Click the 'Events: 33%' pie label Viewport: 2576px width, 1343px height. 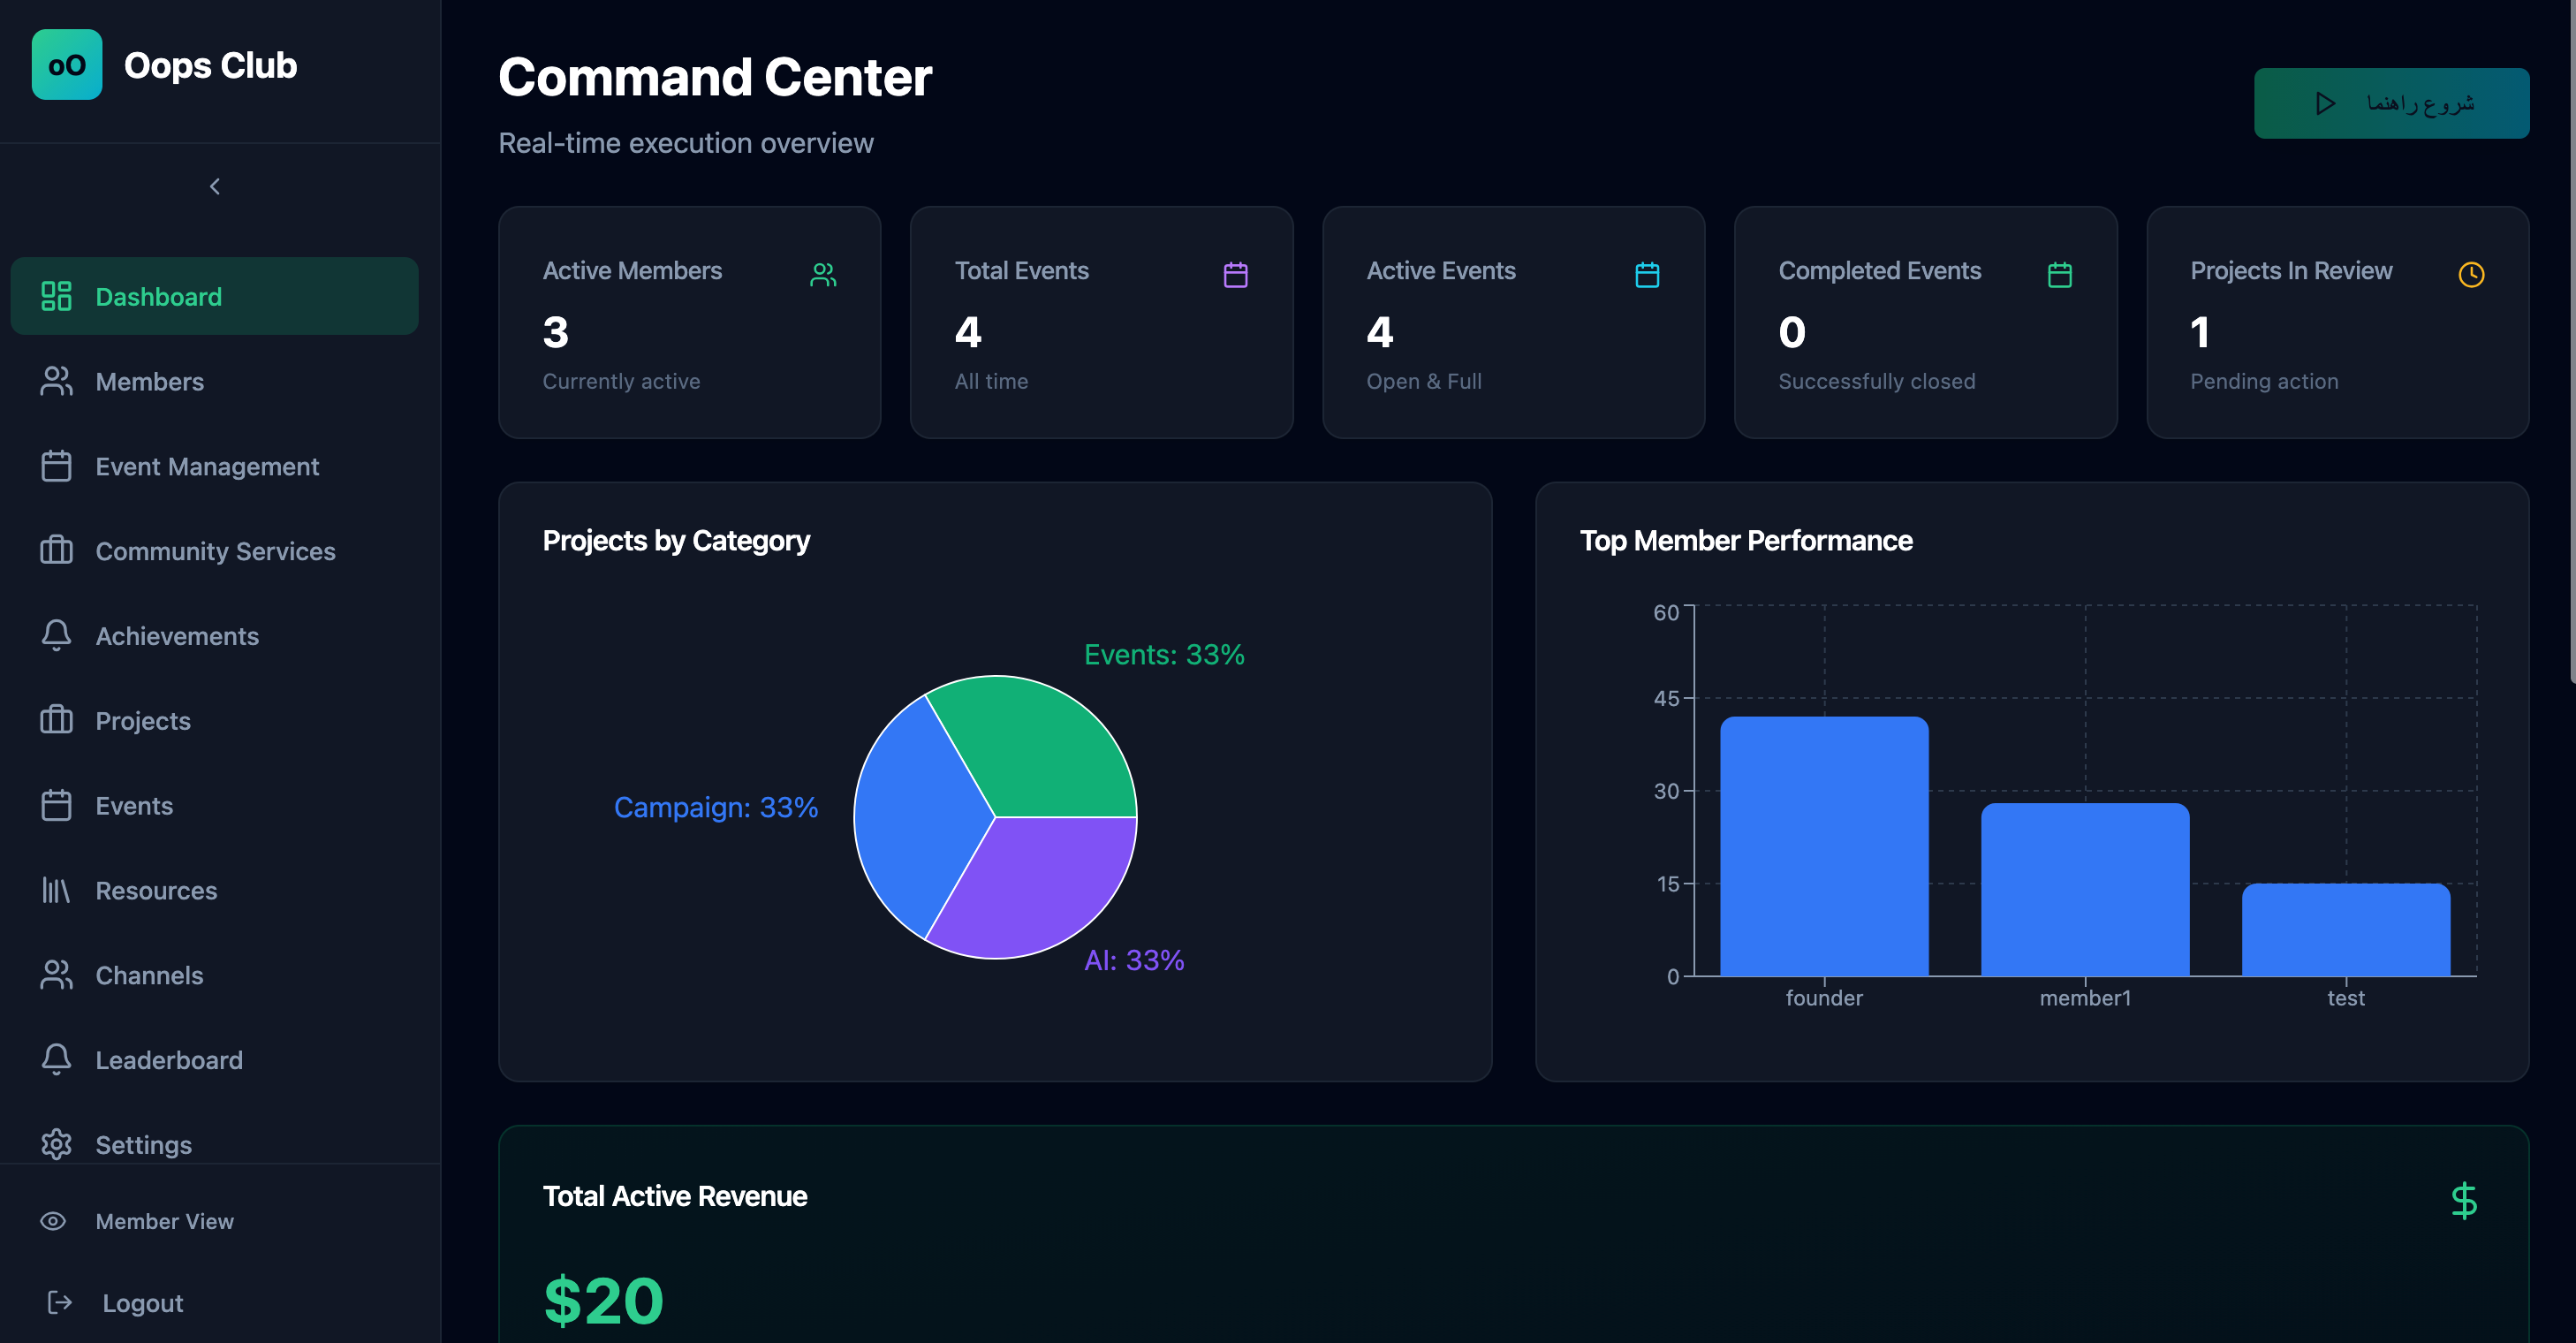(x=1164, y=655)
